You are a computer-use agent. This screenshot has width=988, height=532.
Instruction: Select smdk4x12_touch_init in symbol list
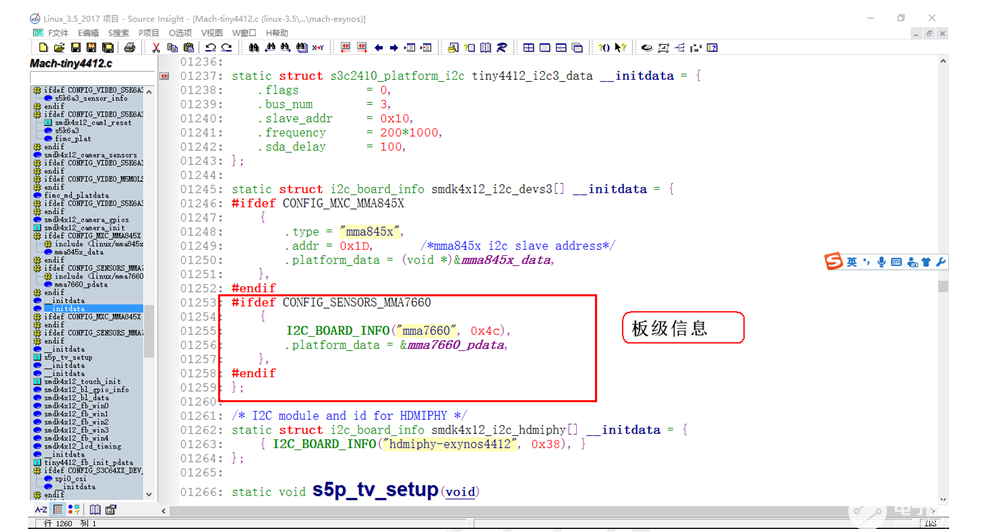point(83,381)
